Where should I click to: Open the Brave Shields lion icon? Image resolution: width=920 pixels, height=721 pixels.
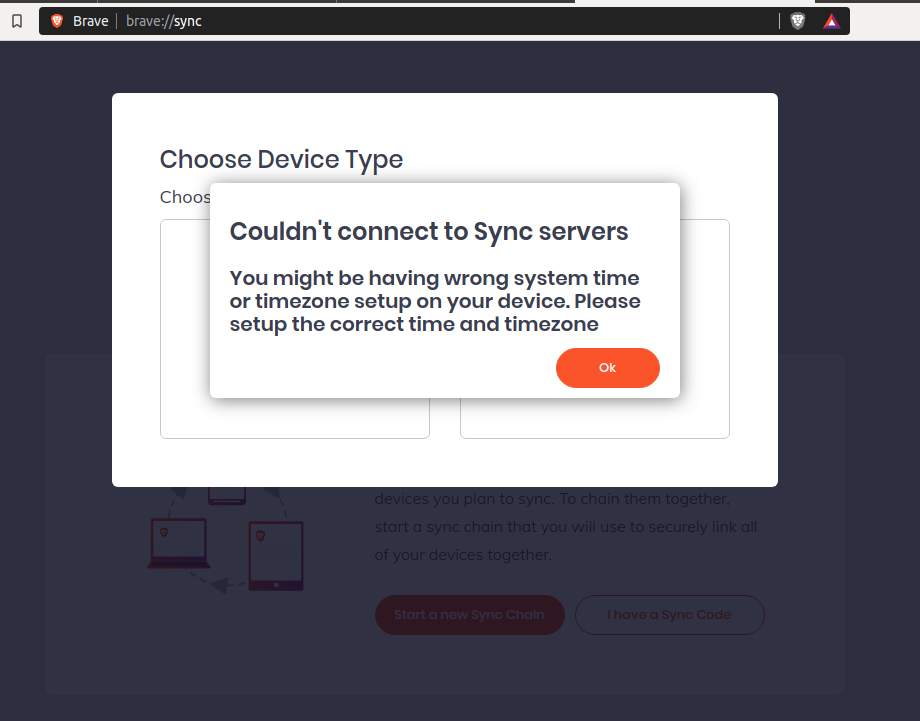797,21
